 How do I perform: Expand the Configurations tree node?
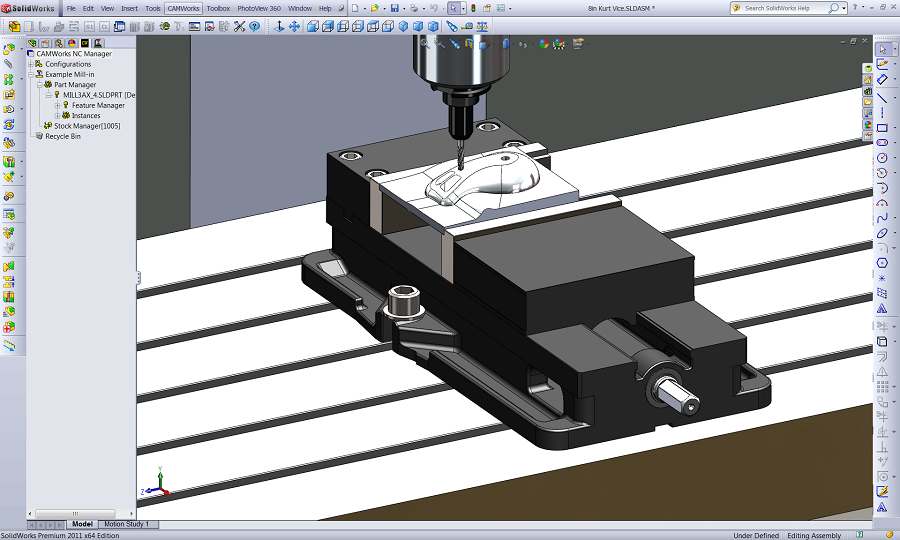pyautogui.click(x=31, y=64)
